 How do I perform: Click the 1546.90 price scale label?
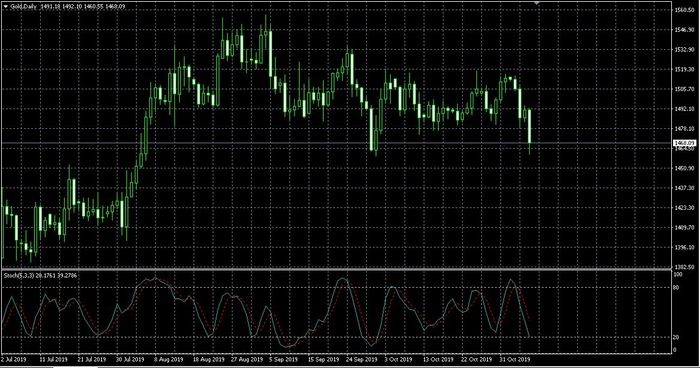[685, 30]
